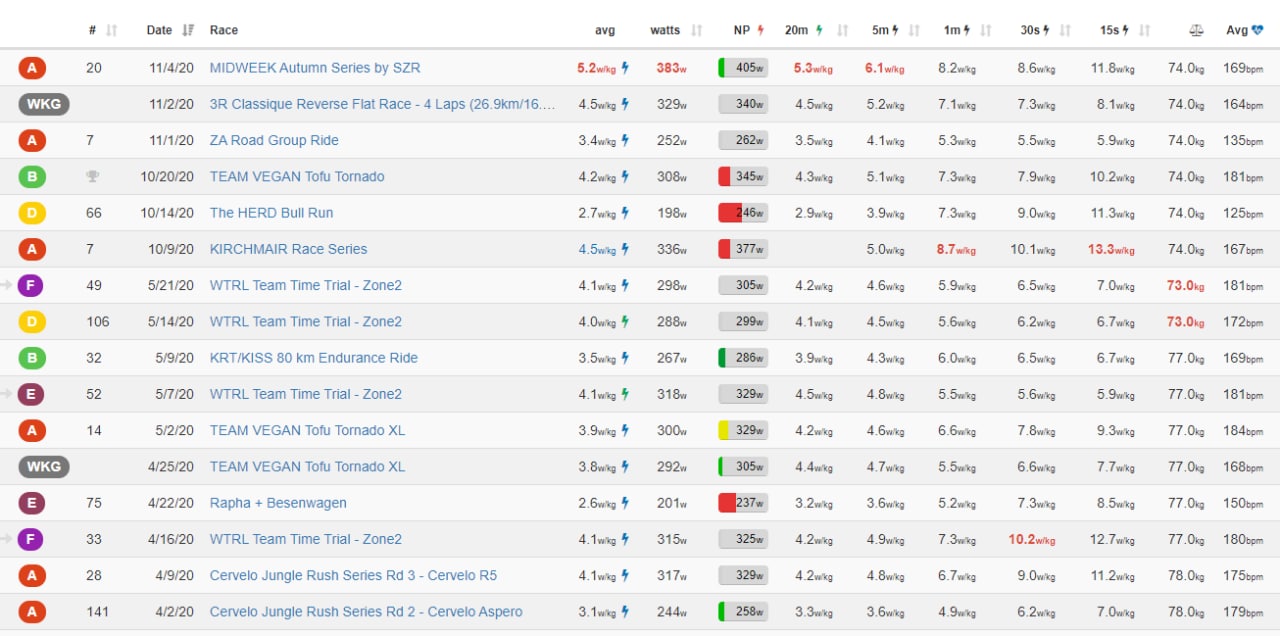Click category D badge for The HERD Bull Run

[x=32, y=213]
